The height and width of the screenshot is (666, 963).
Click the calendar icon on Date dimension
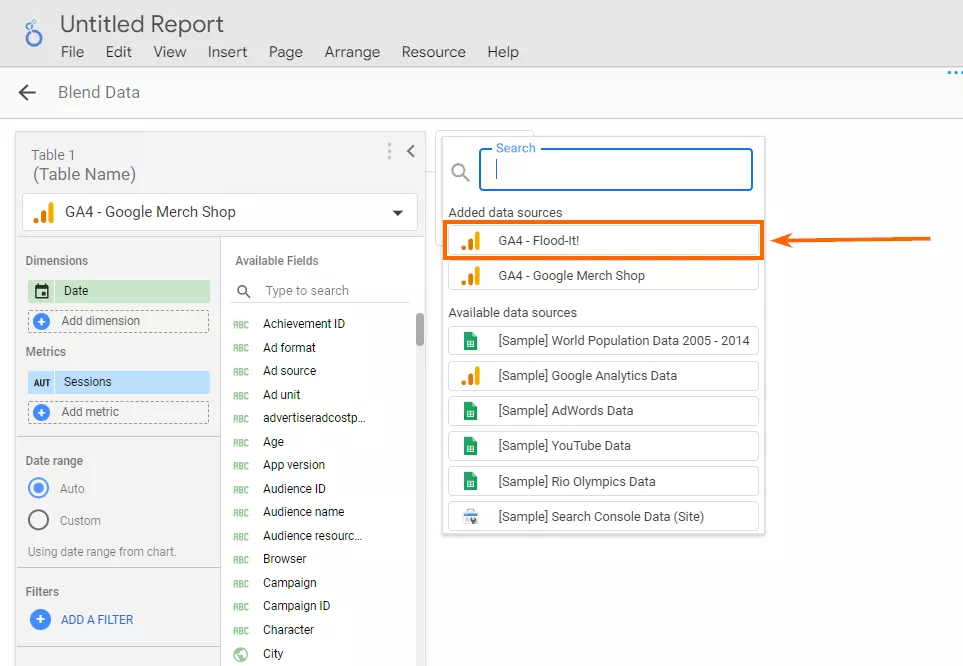(42, 291)
